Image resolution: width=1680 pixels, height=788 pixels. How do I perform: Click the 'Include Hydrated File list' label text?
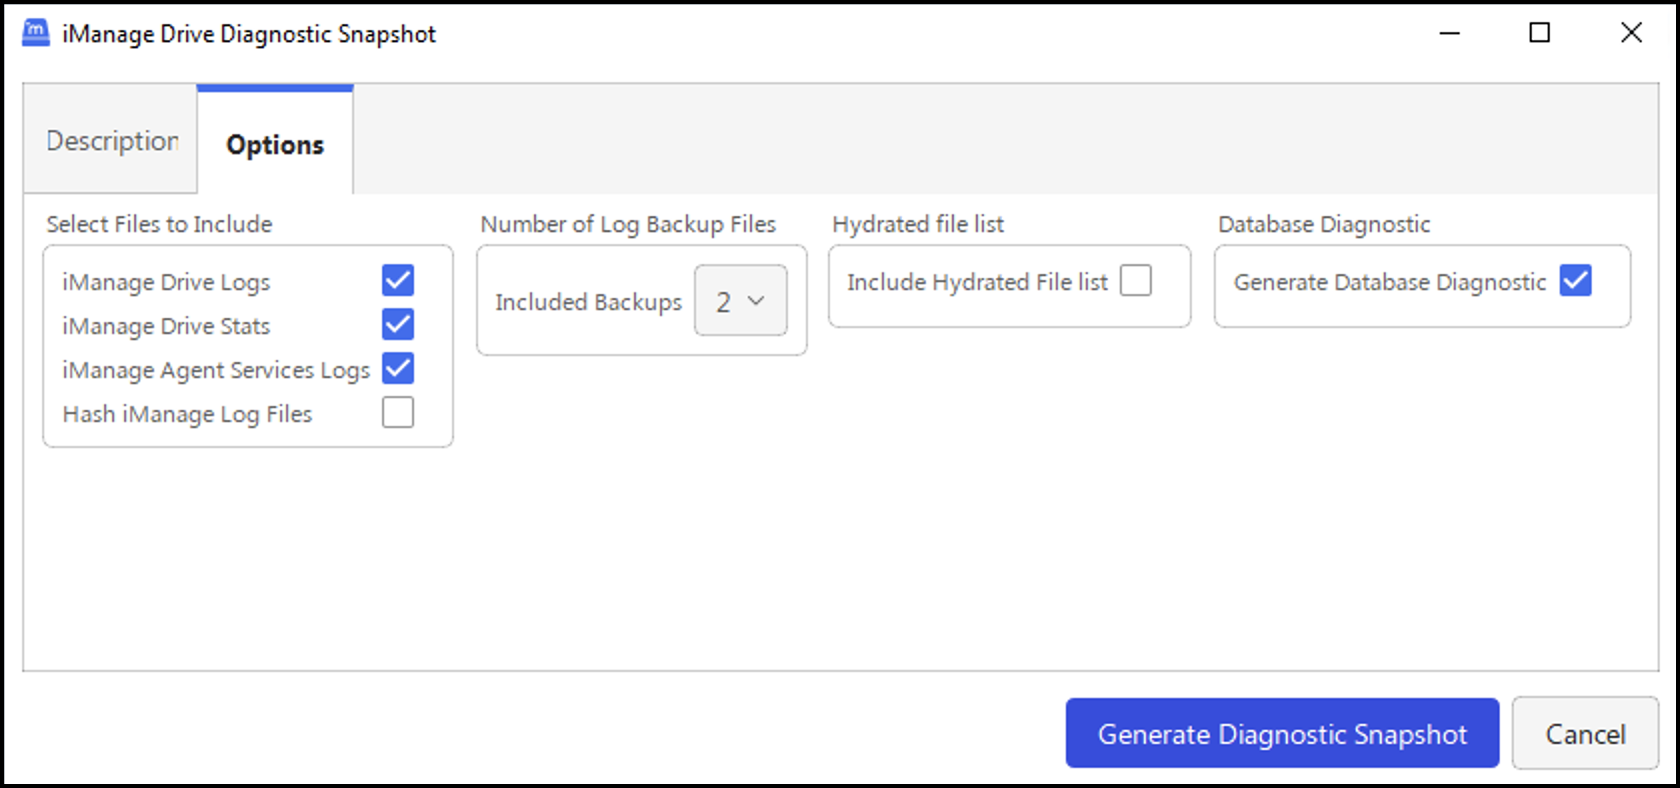[x=977, y=283]
